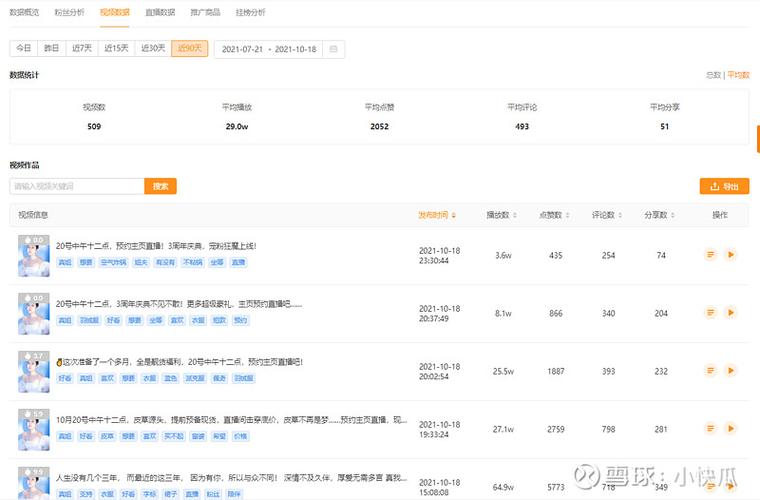Play the video published at 19:33:24
This screenshot has height=500, width=760.
coord(730,428)
